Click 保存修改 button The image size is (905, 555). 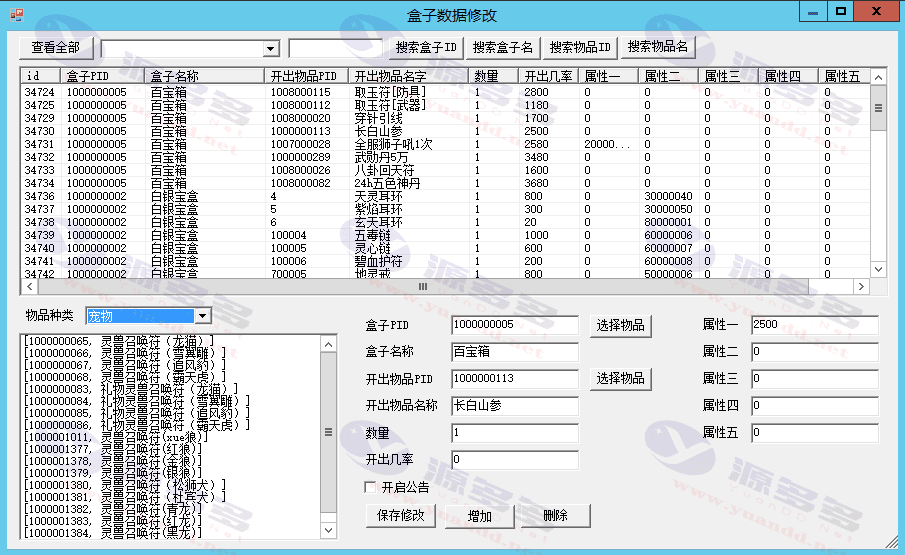click(401, 516)
